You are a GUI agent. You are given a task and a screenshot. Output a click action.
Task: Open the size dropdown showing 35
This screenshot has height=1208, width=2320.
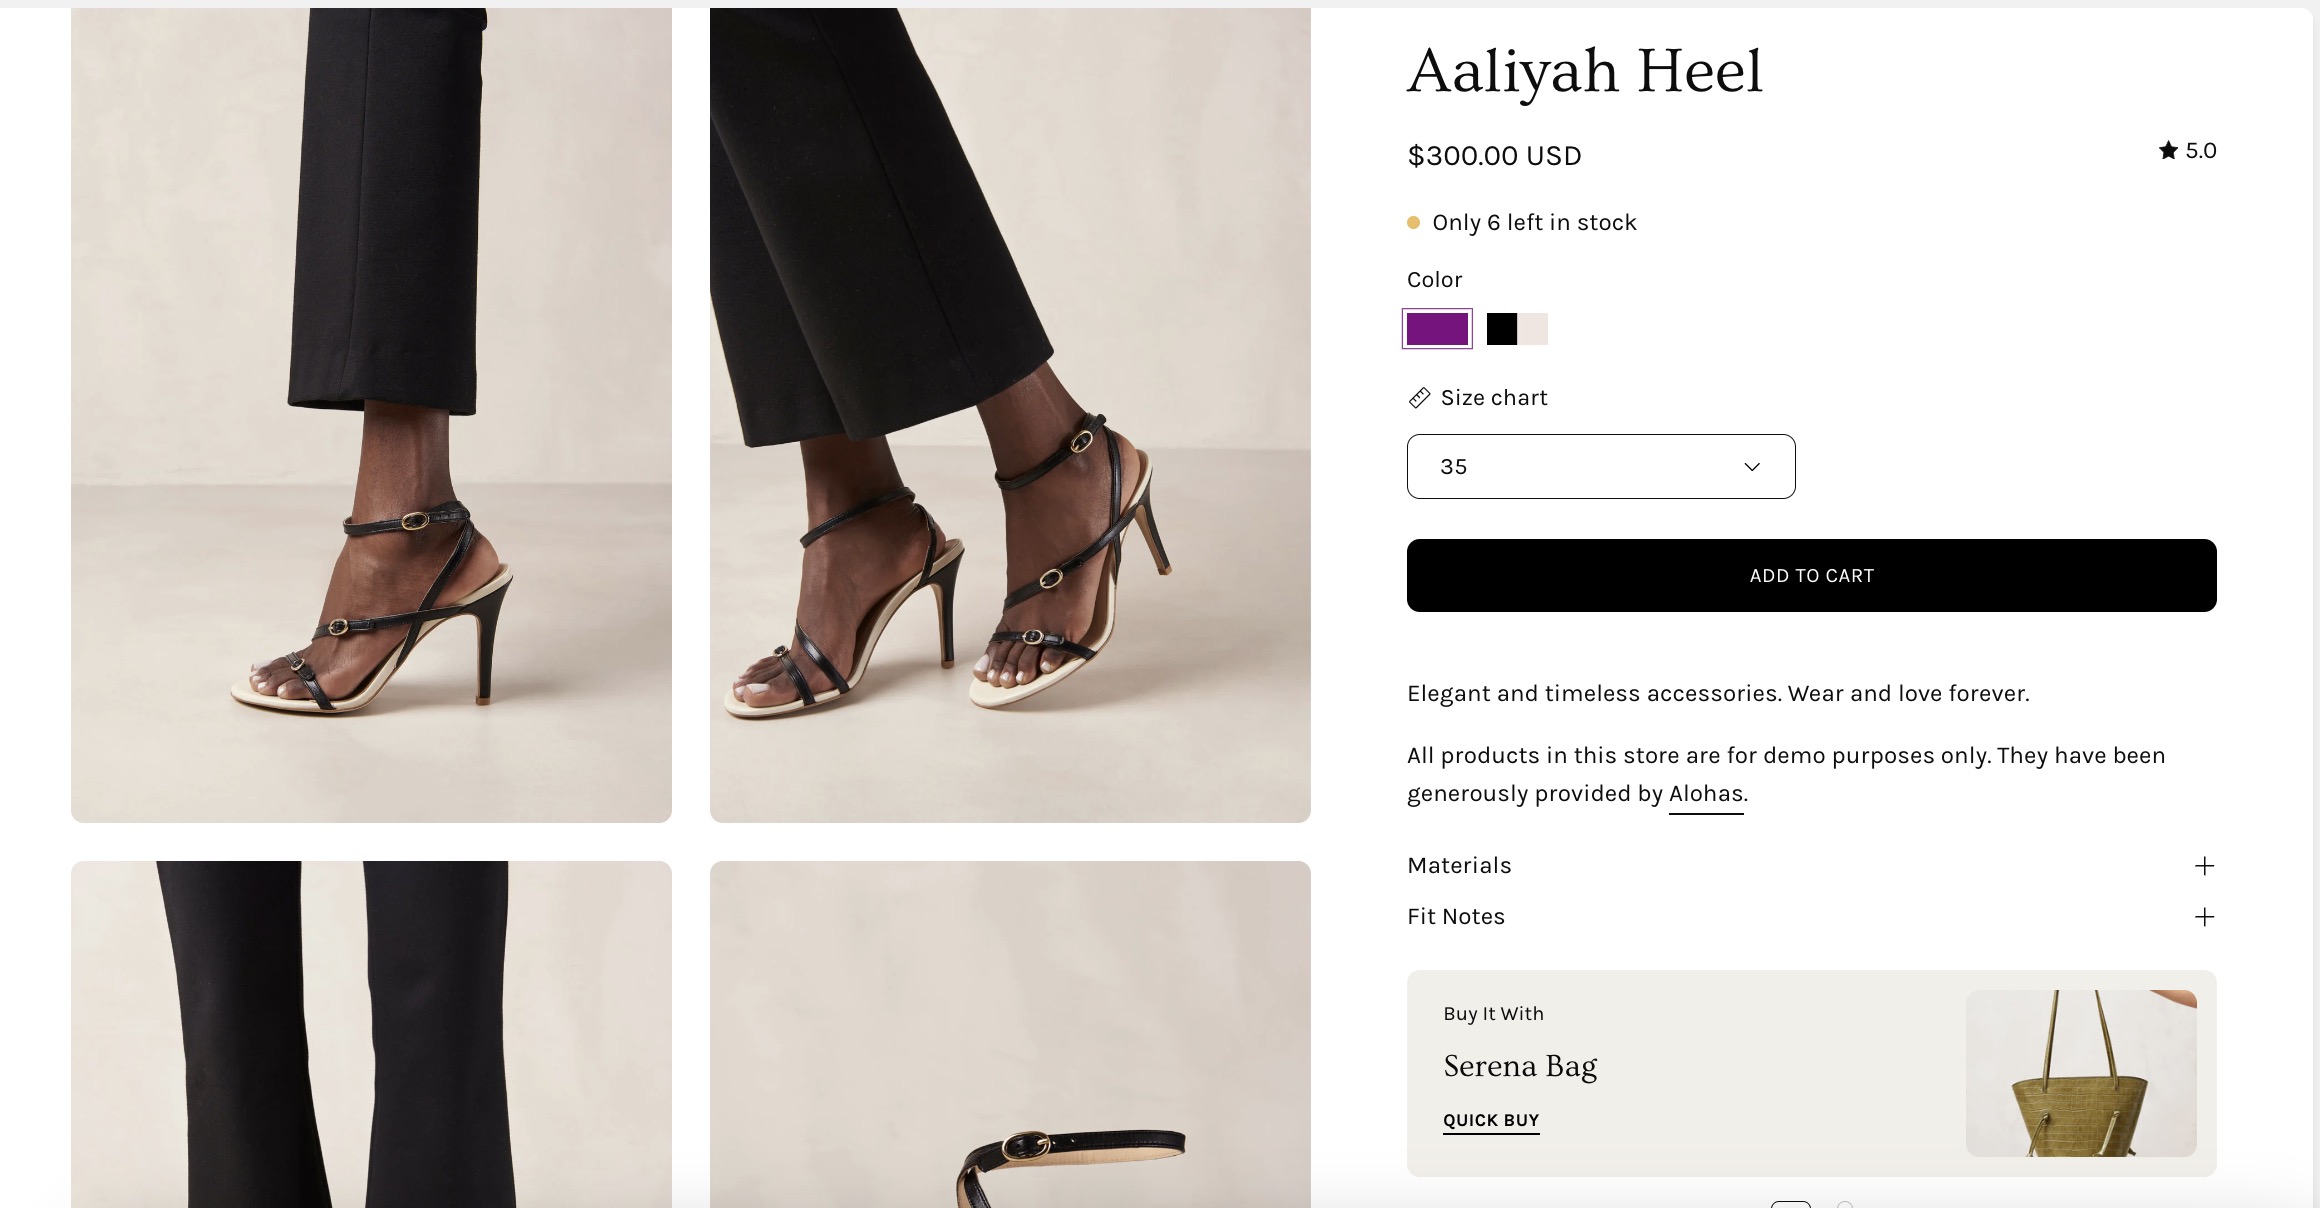click(x=1600, y=467)
